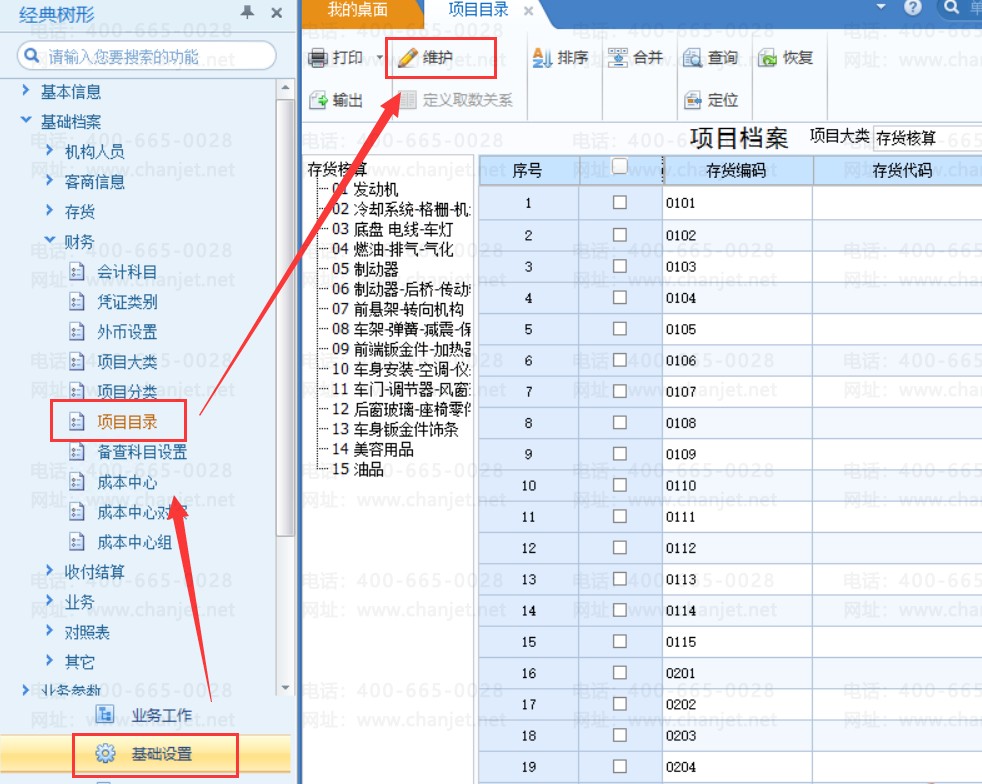
Task: Click the 外币设置 document icon
Action: (76, 331)
